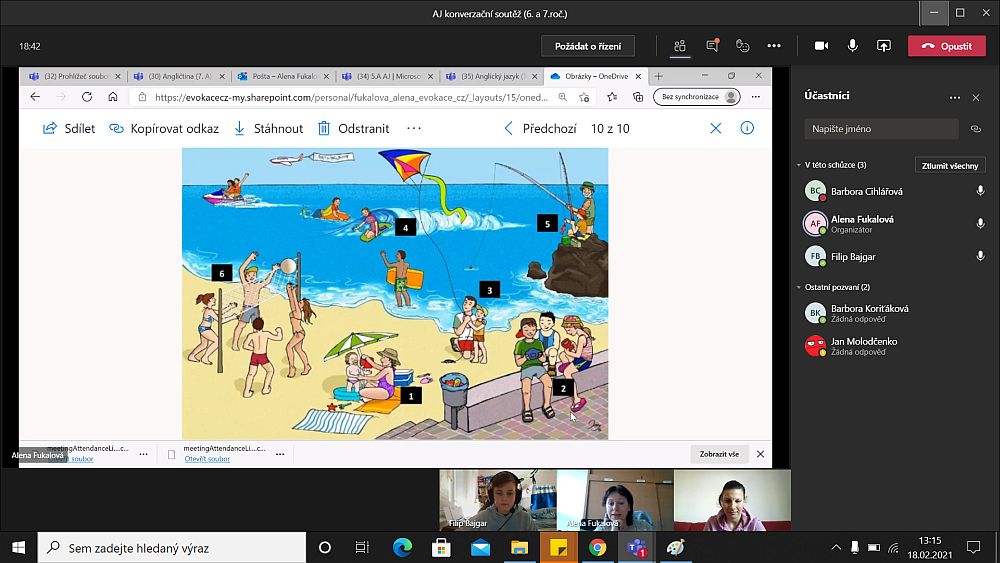This screenshot has width=1000, height=563.
Task: Open the meeting chat icon
Action: 712,46
